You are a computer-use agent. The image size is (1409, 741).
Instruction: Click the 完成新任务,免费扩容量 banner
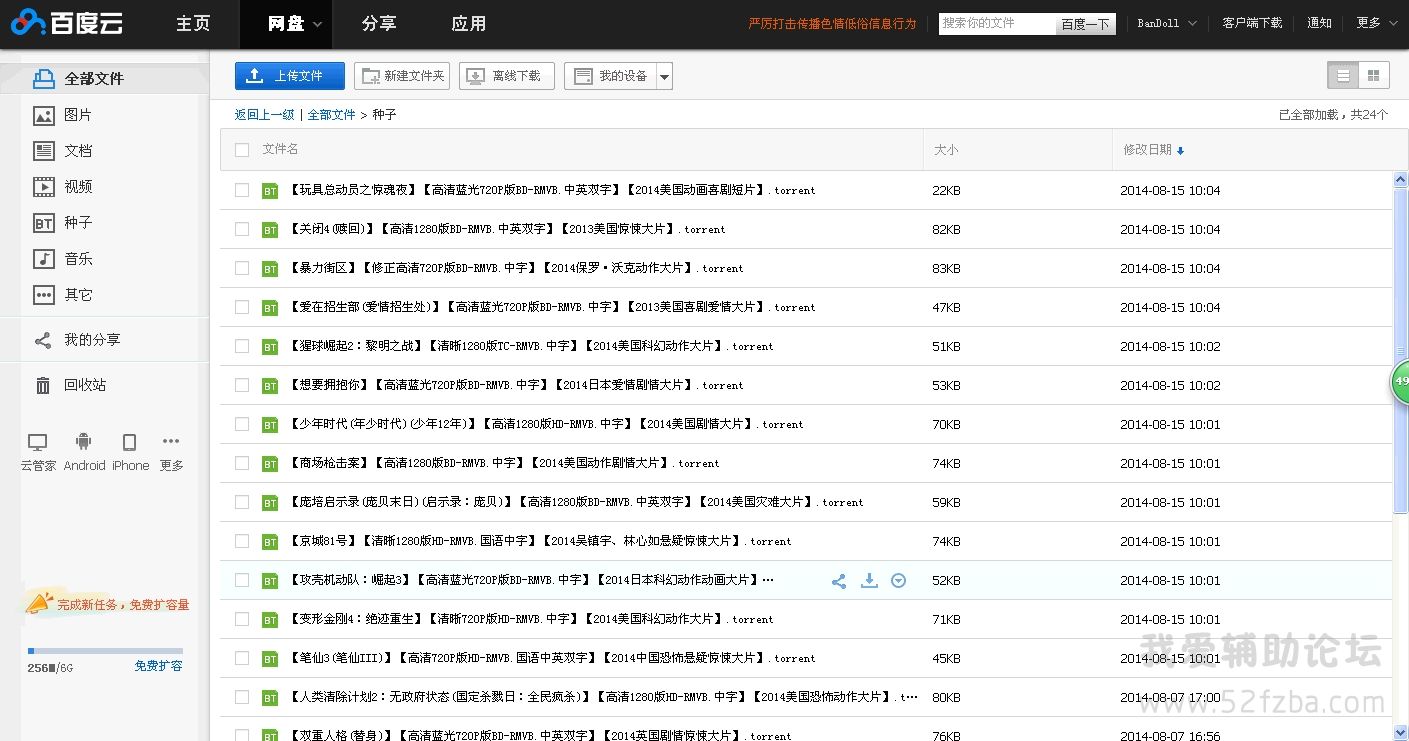tap(106, 604)
